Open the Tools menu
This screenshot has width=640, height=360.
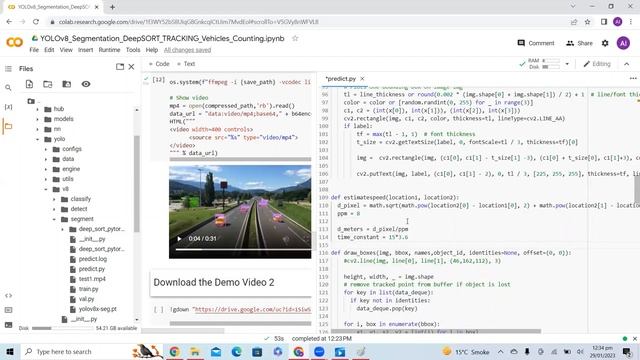tap(133, 50)
